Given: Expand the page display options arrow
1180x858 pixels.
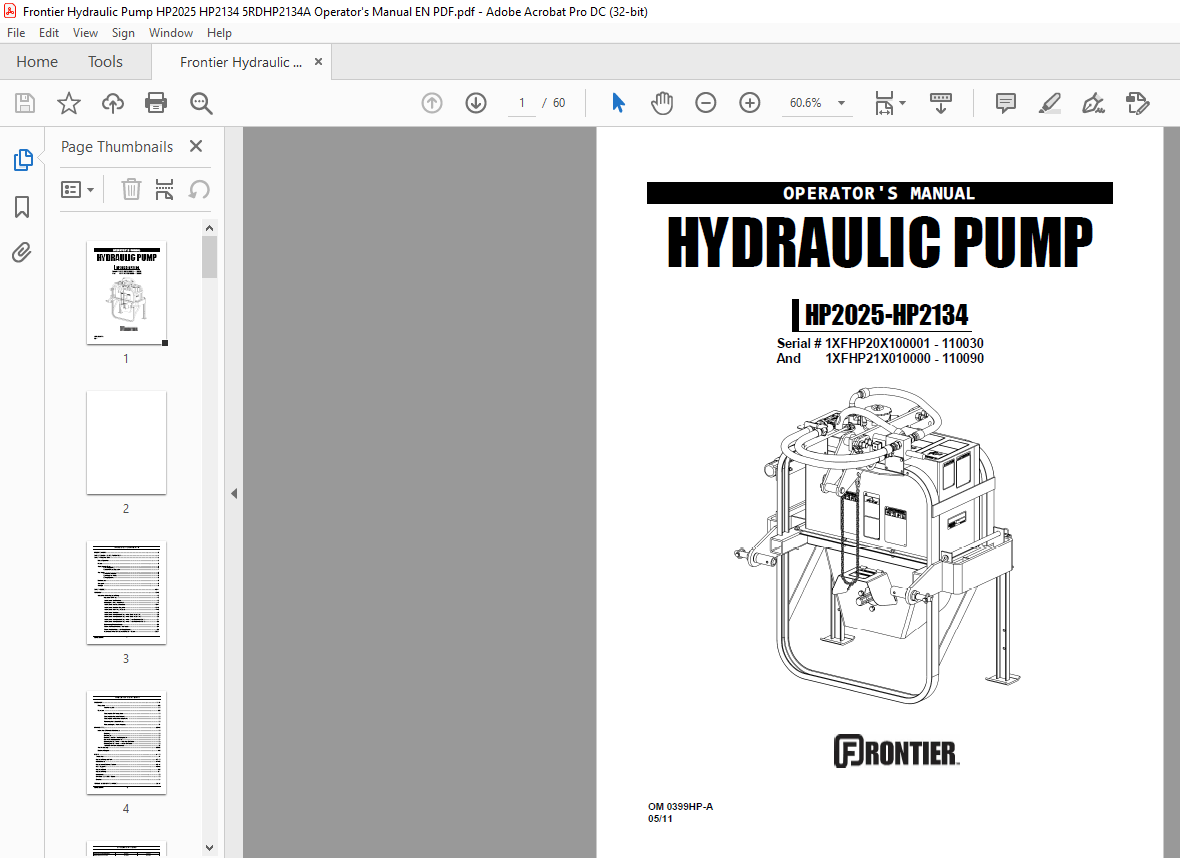Looking at the screenshot, I should point(902,103).
